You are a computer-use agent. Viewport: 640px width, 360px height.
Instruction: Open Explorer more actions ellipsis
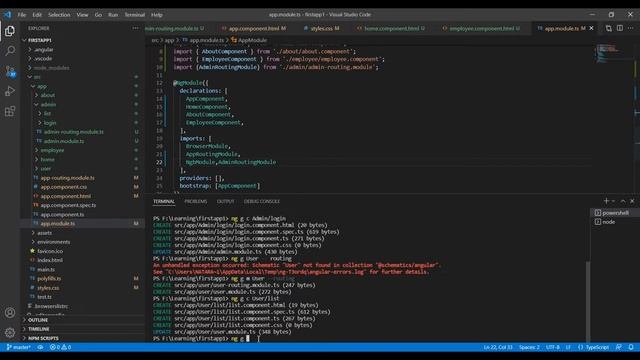[x=136, y=28]
